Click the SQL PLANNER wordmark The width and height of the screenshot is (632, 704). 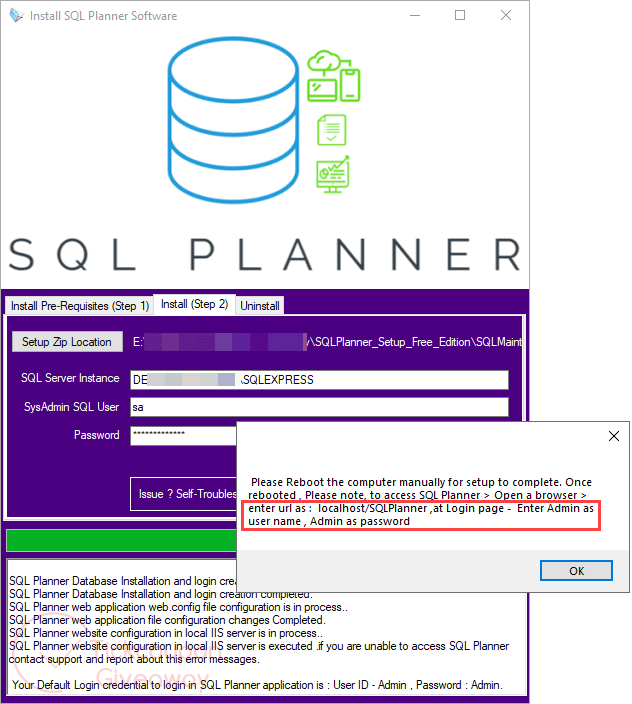coord(265,255)
